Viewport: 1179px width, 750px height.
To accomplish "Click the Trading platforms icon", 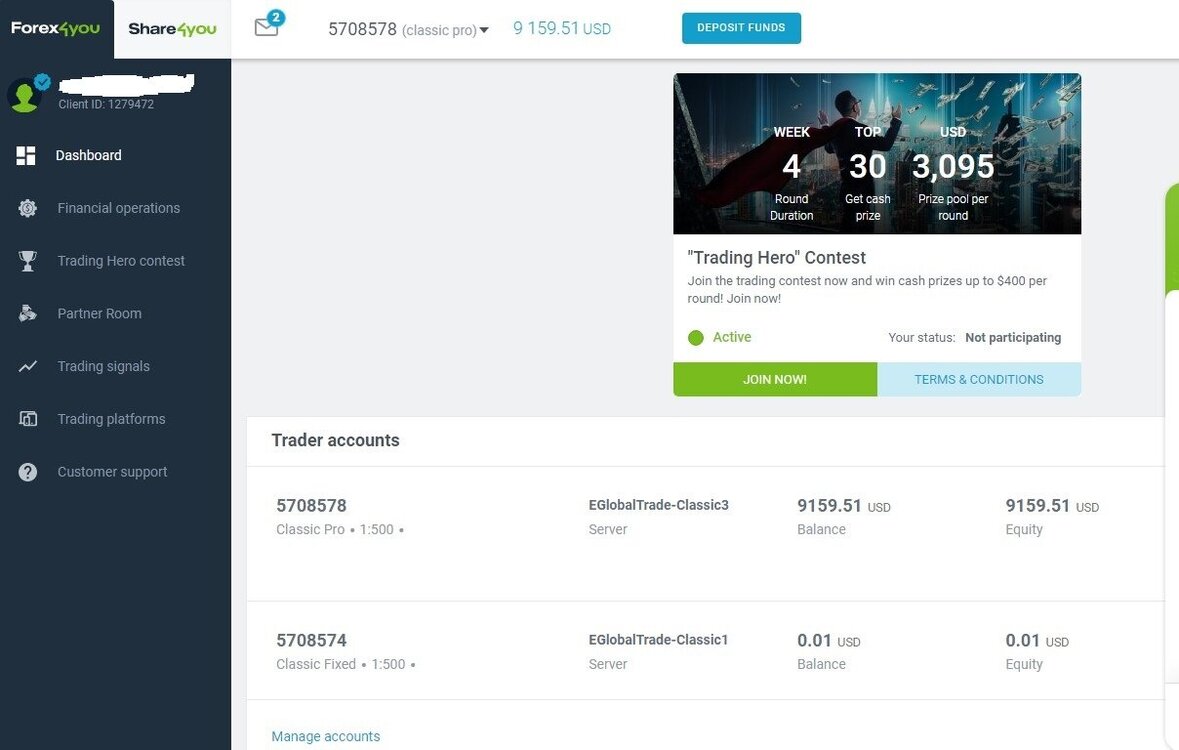I will (28, 419).
